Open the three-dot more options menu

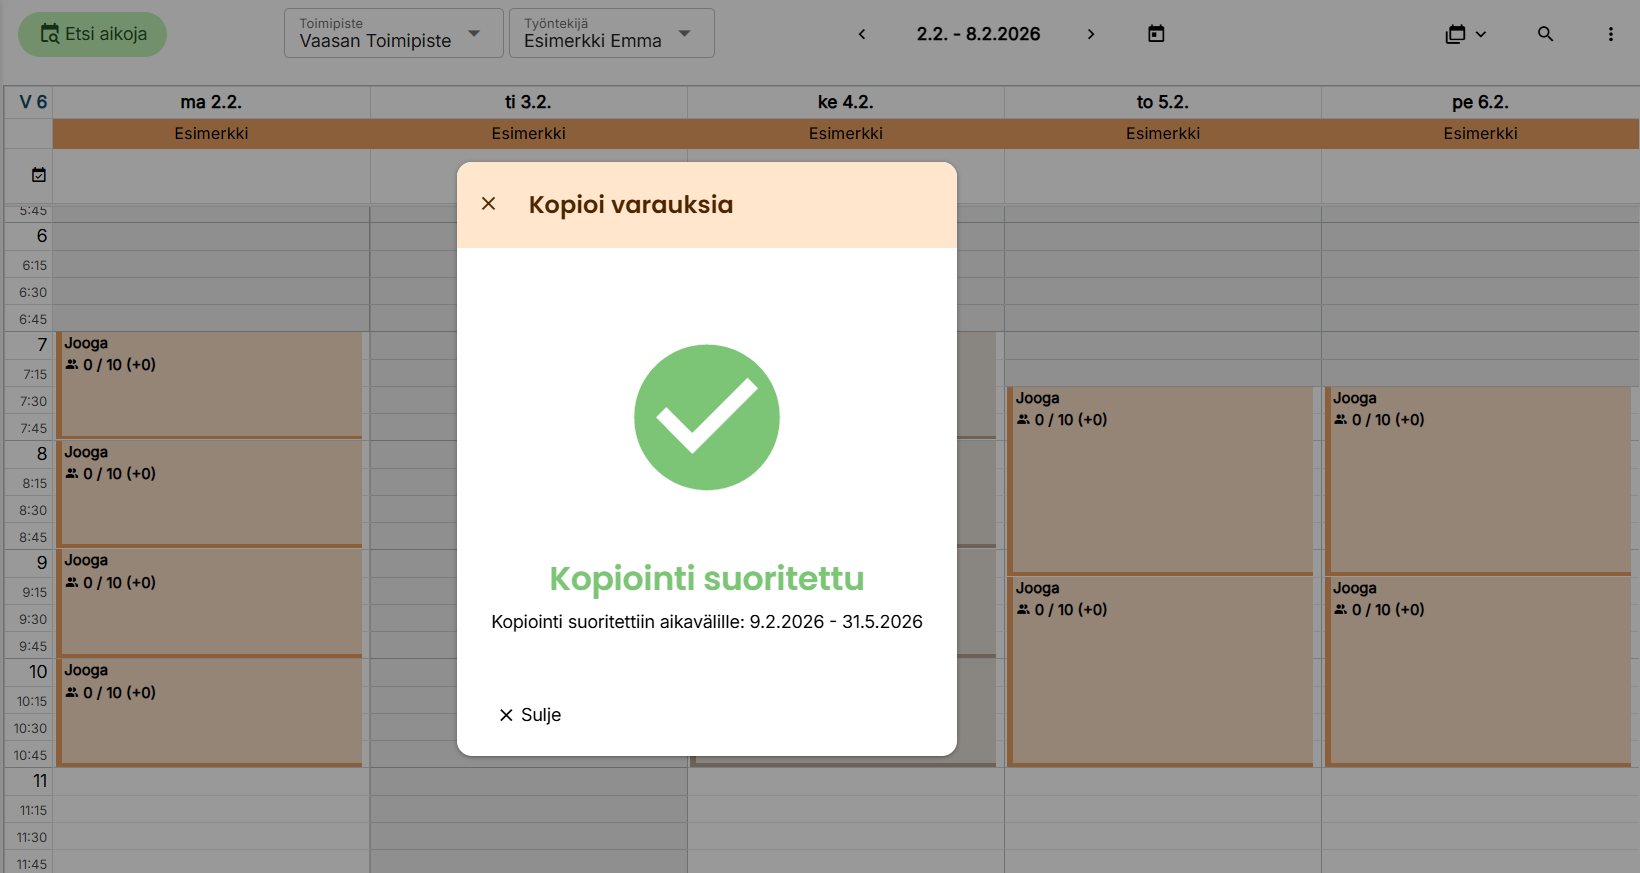(x=1610, y=34)
